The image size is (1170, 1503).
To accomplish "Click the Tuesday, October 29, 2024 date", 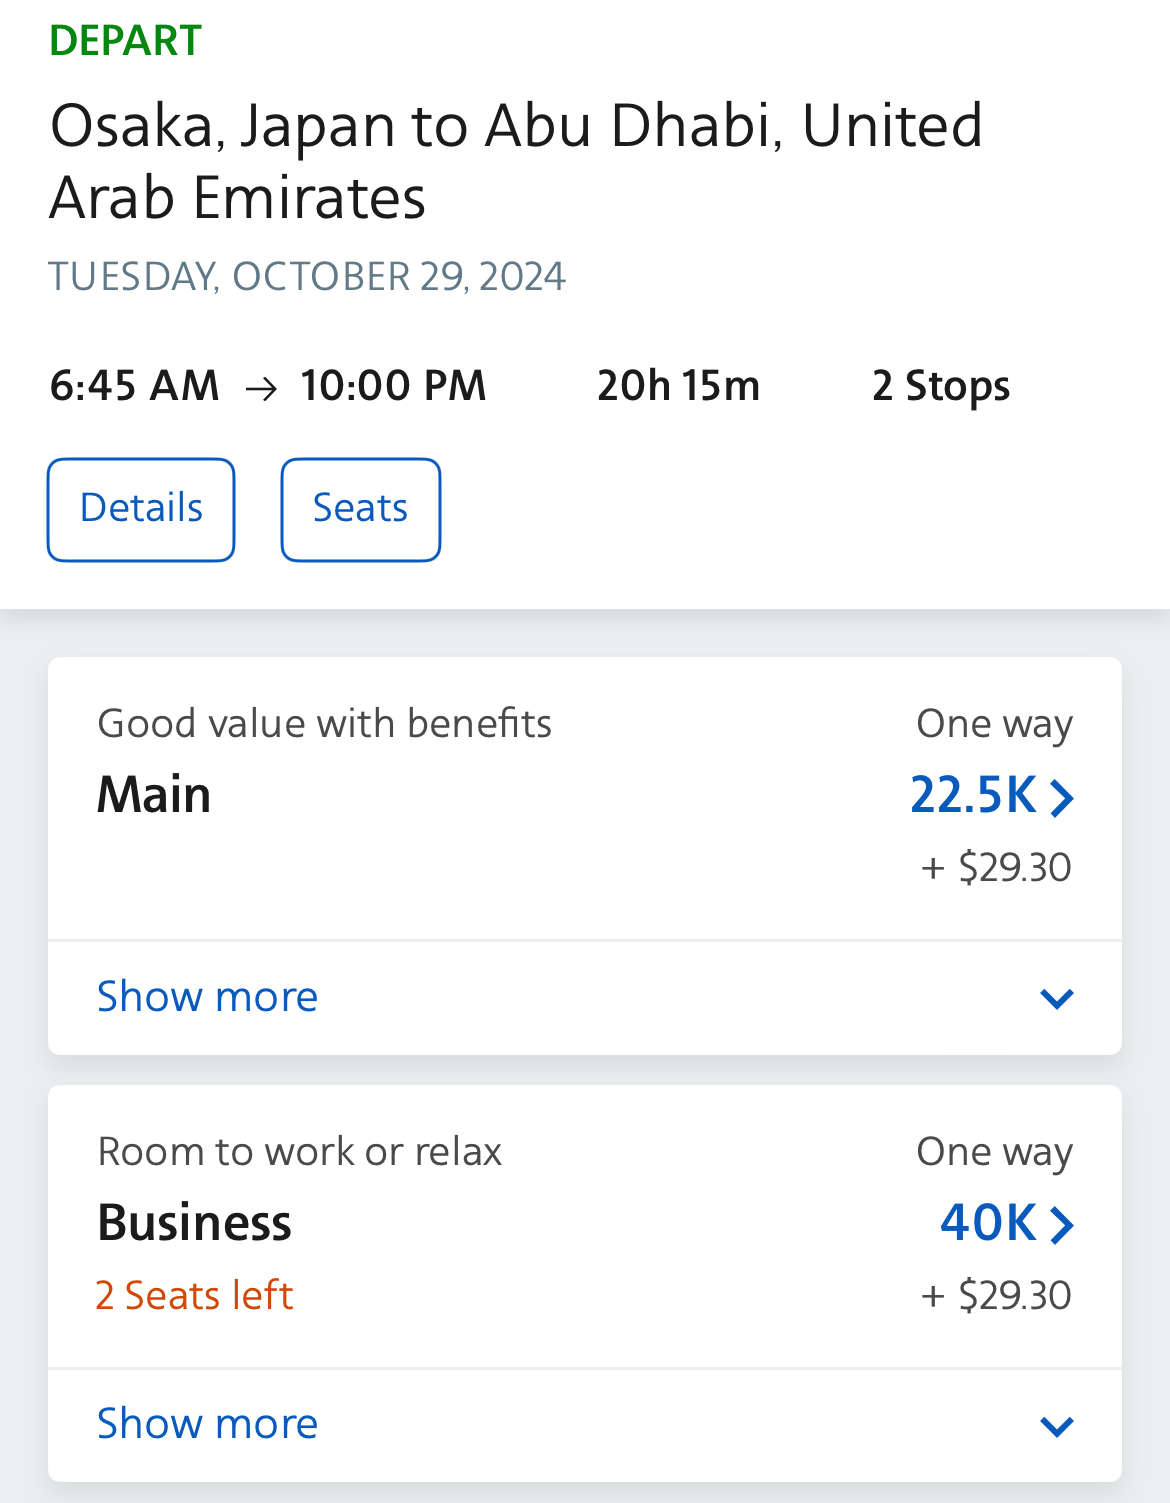I will click(x=307, y=277).
